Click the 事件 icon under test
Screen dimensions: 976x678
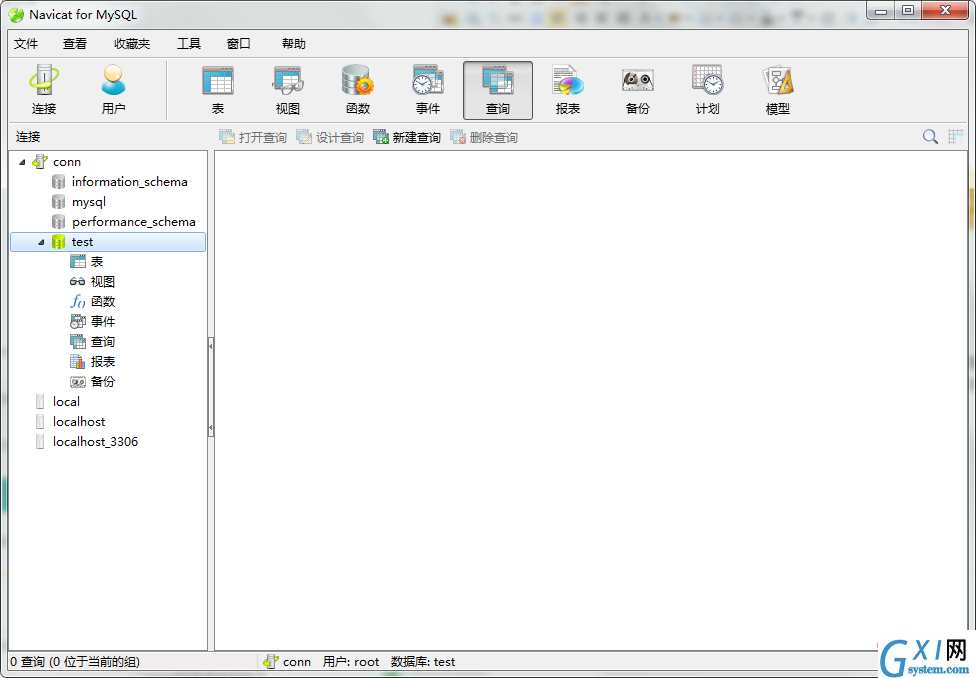(x=78, y=321)
